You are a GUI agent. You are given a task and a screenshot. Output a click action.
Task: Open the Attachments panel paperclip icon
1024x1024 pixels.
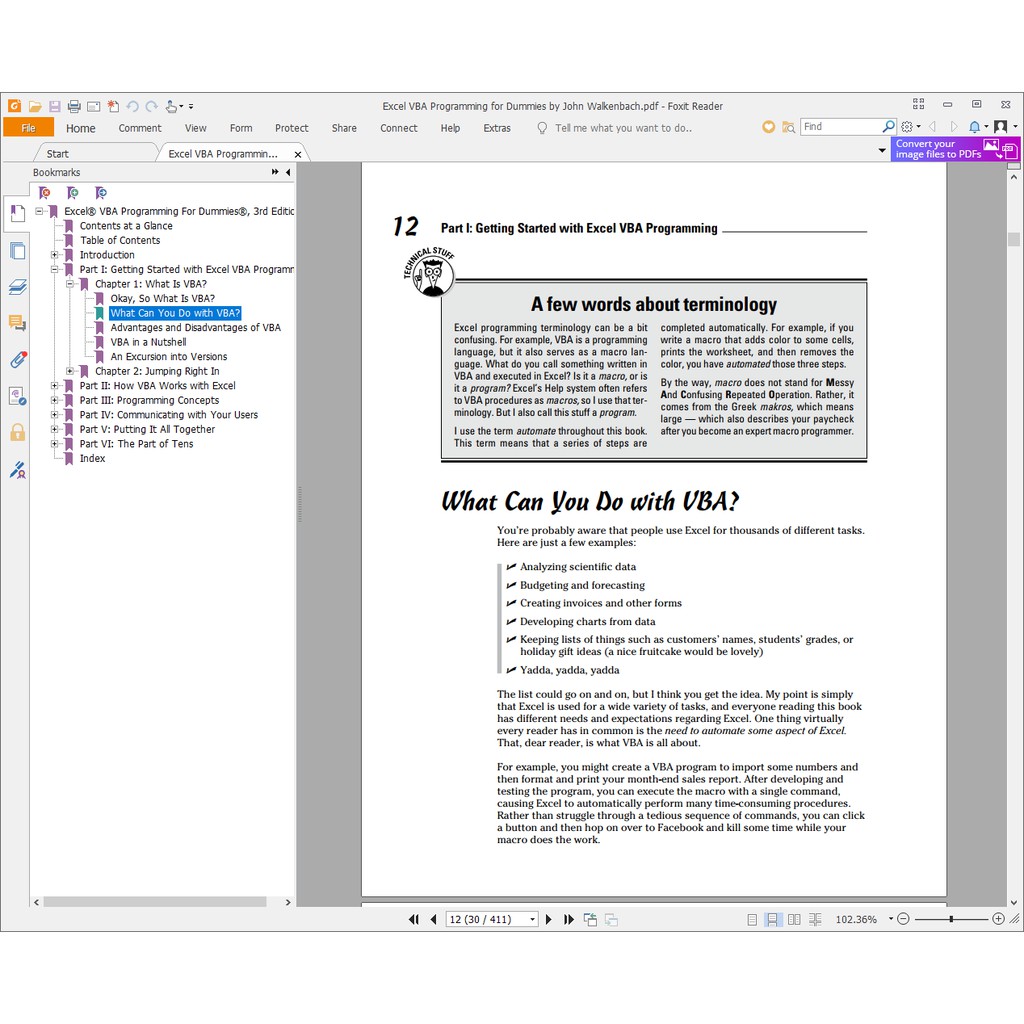pyautogui.click(x=17, y=359)
